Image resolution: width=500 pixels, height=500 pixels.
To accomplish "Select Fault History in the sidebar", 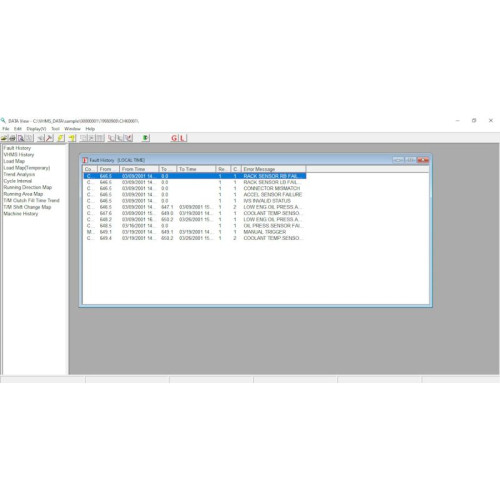I will coord(17,148).
